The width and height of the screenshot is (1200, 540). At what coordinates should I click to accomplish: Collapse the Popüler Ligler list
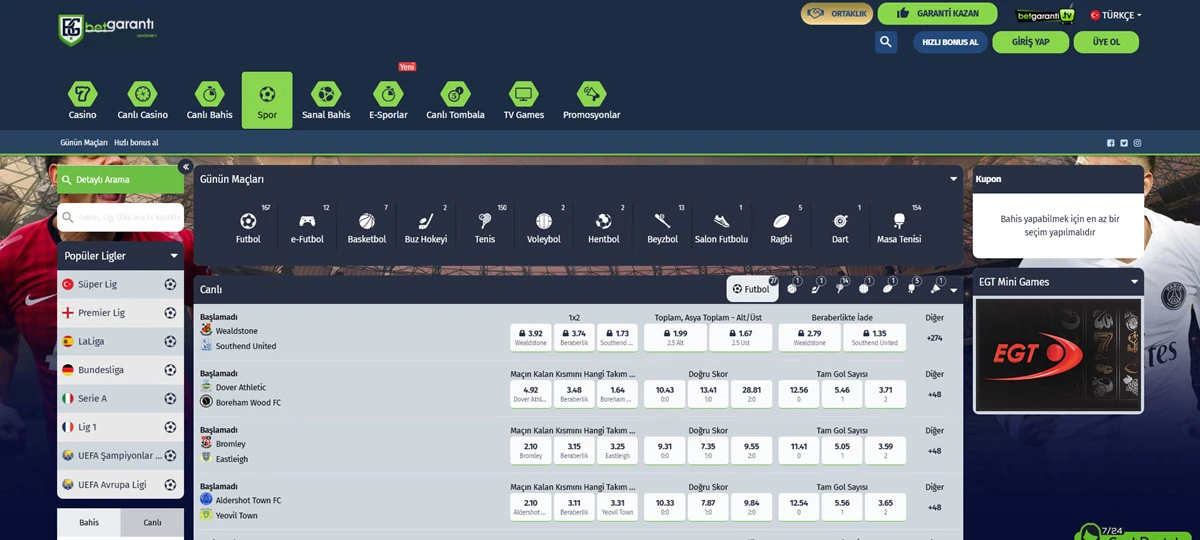tap(174, 256)
